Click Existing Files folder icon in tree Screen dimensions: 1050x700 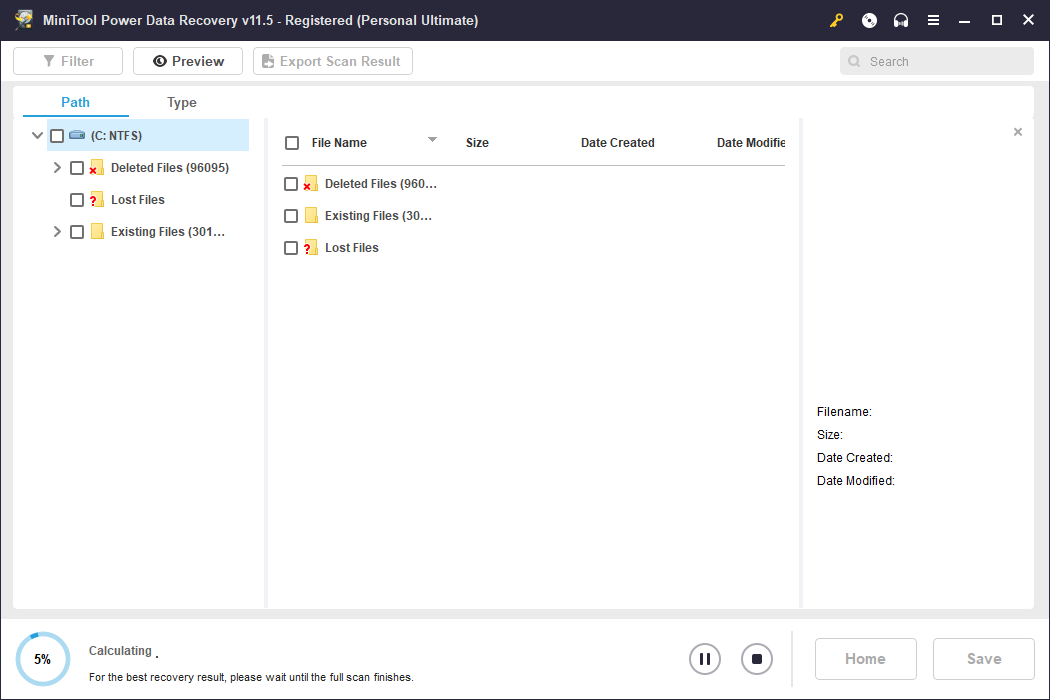click(x=97, y=232)
